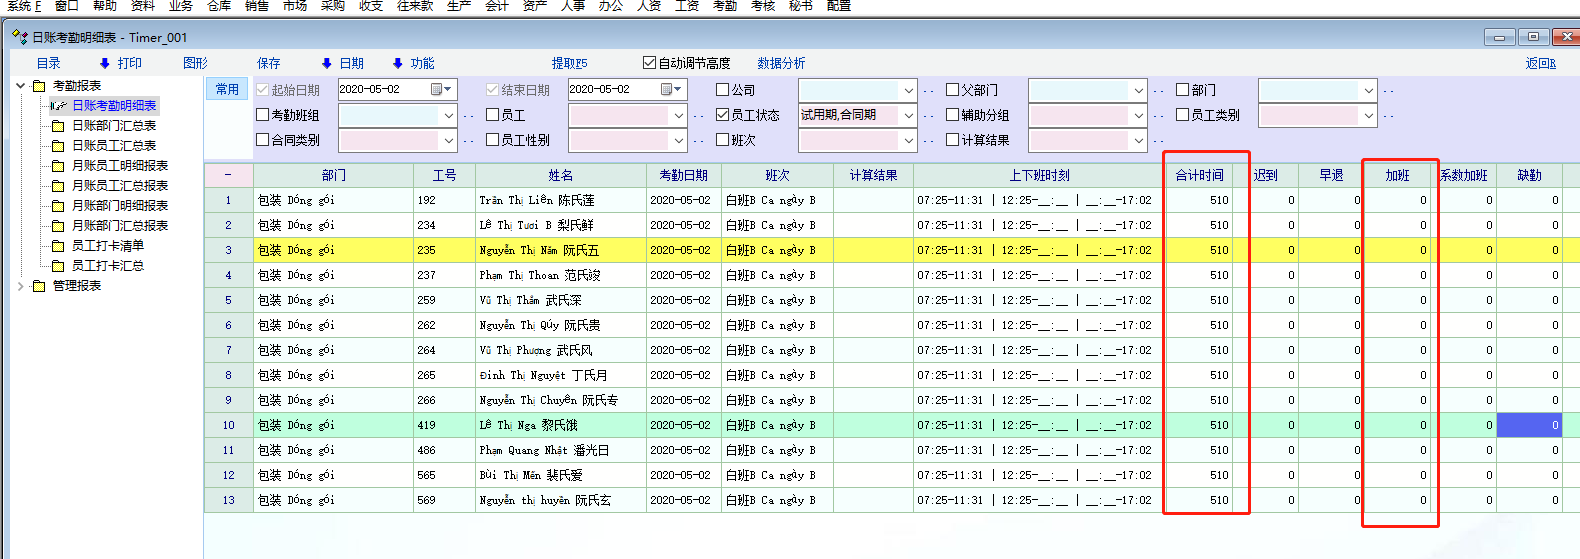Open the 资产 menu in the menu bar
The height and width of the screenshot is (559, 1580).
535,6
